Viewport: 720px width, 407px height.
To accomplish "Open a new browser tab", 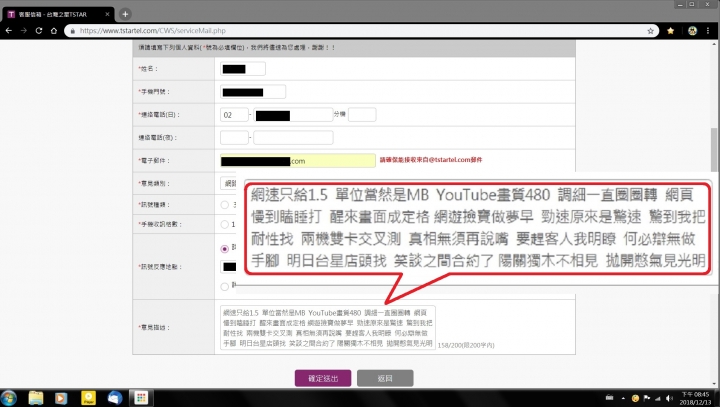I will (x=125, y=14).
